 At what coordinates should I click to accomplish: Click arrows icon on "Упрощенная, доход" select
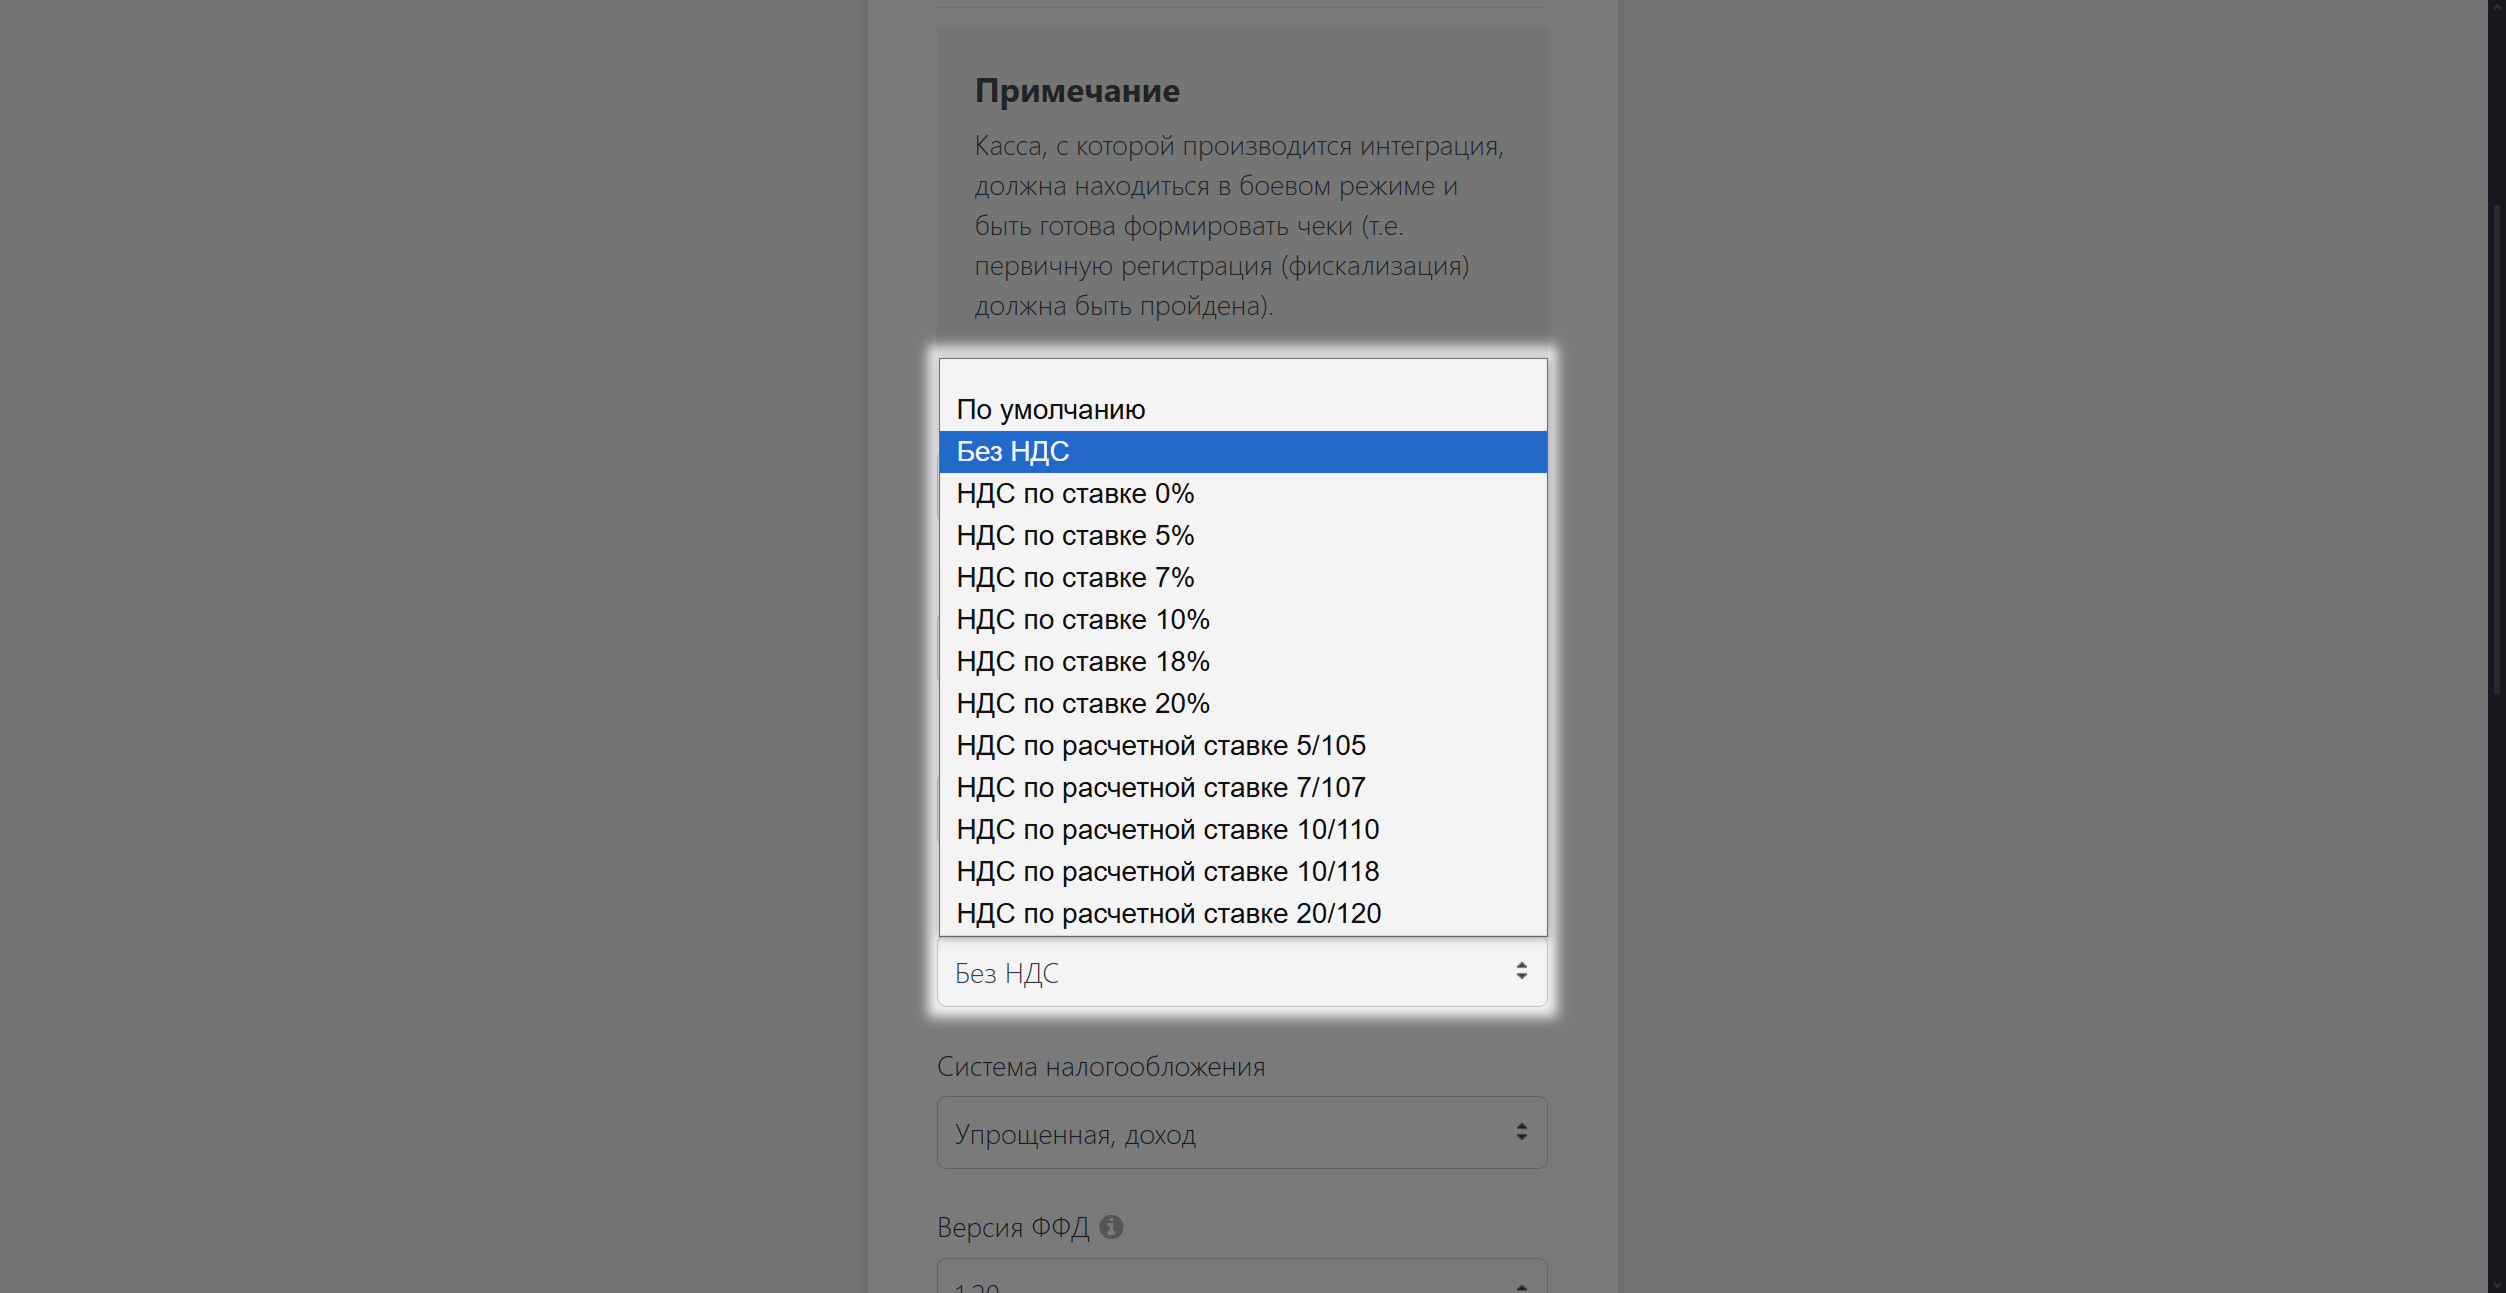pos(1521,1132)
